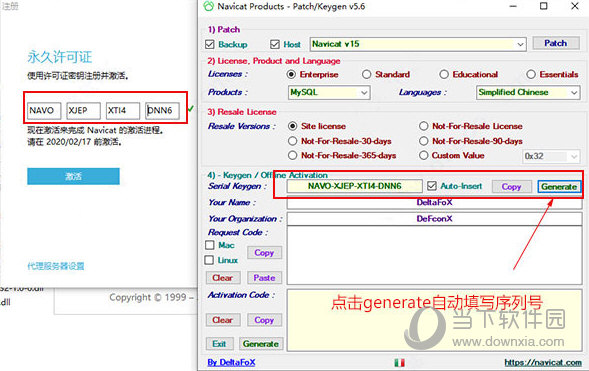Choose Not-For-Resale-90-days option
The image size is (589, 371).
point(423,141)
